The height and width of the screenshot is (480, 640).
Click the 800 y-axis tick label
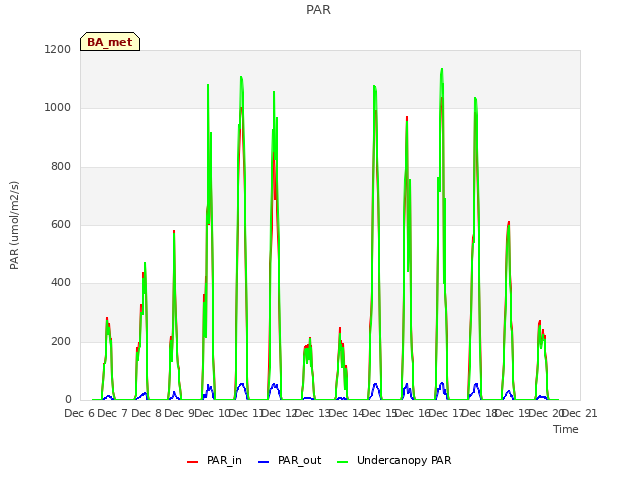[x=61, y=167]
